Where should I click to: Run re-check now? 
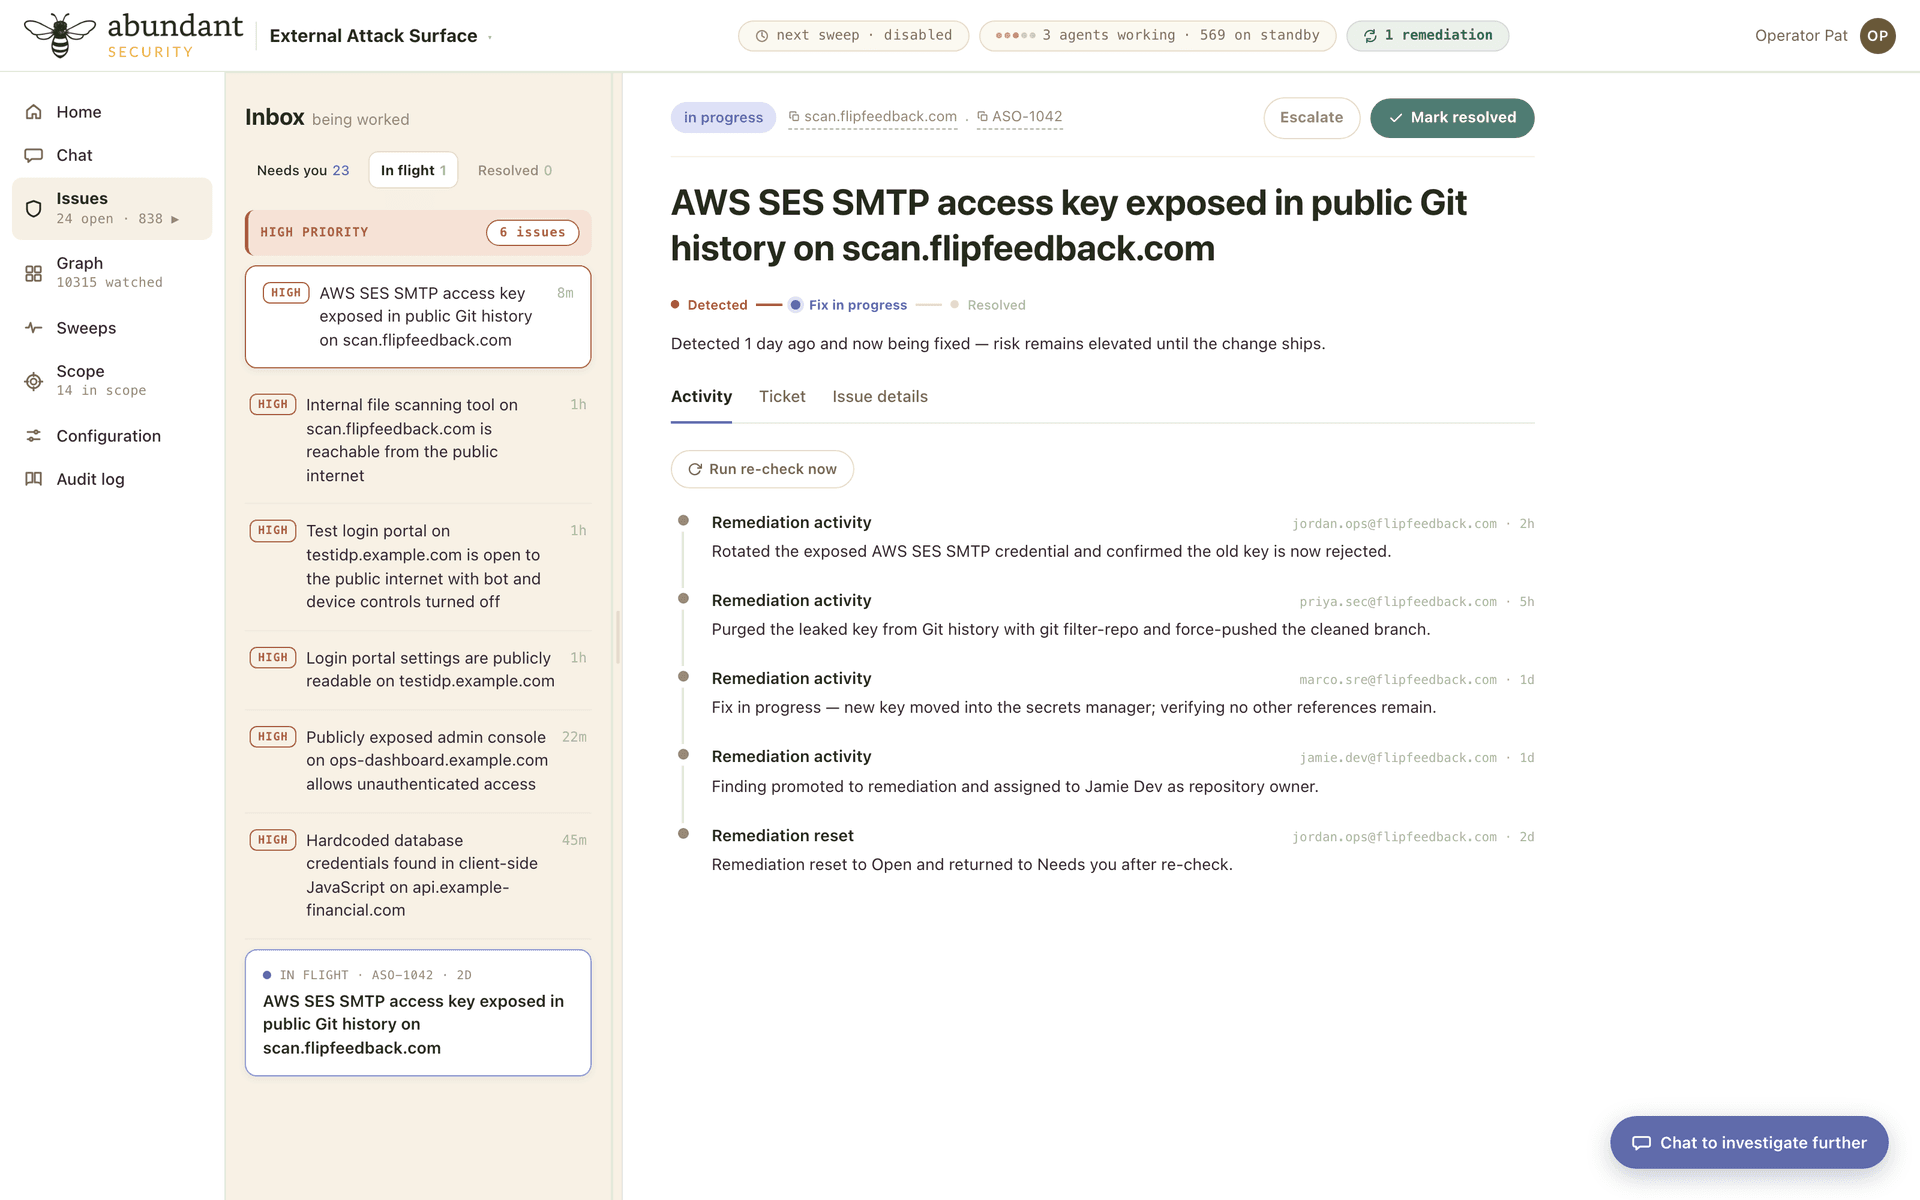(762, 469)
